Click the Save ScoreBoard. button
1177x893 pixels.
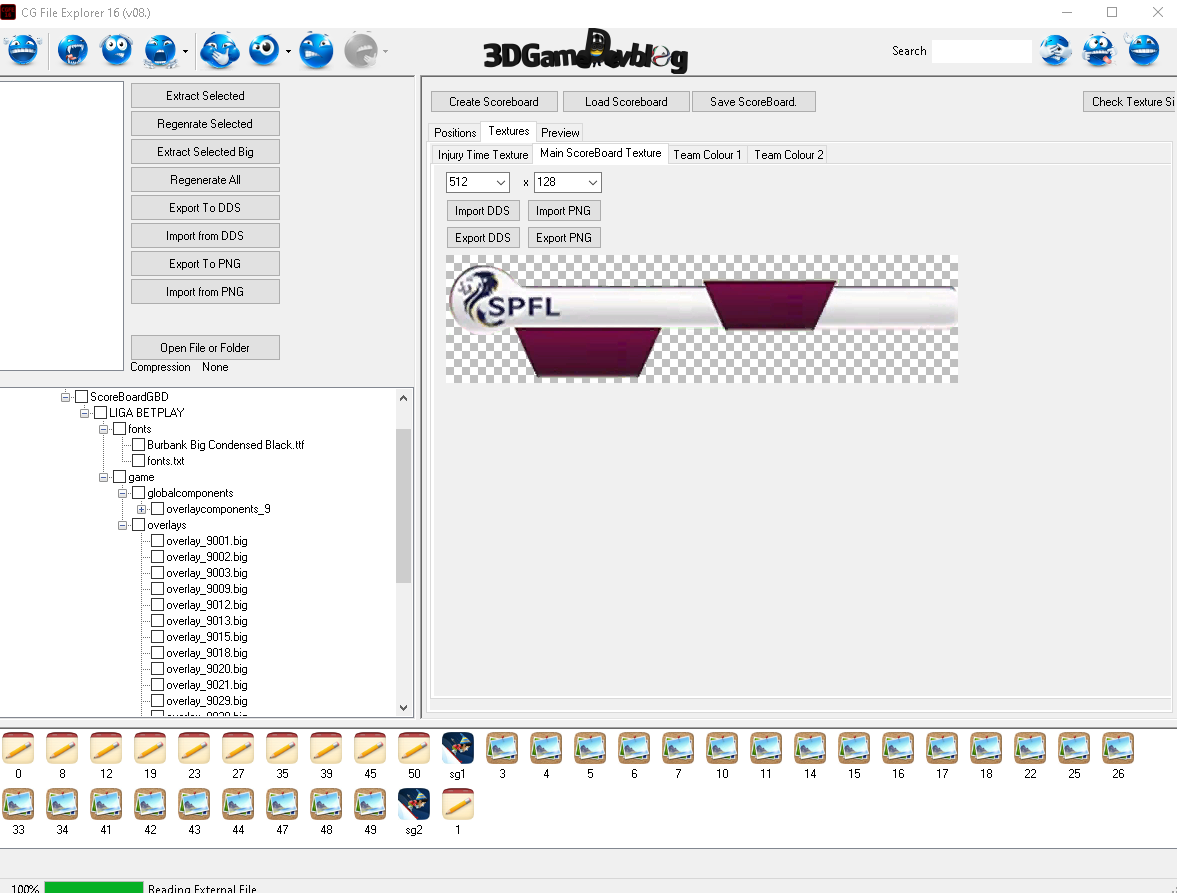click(753, 101)
